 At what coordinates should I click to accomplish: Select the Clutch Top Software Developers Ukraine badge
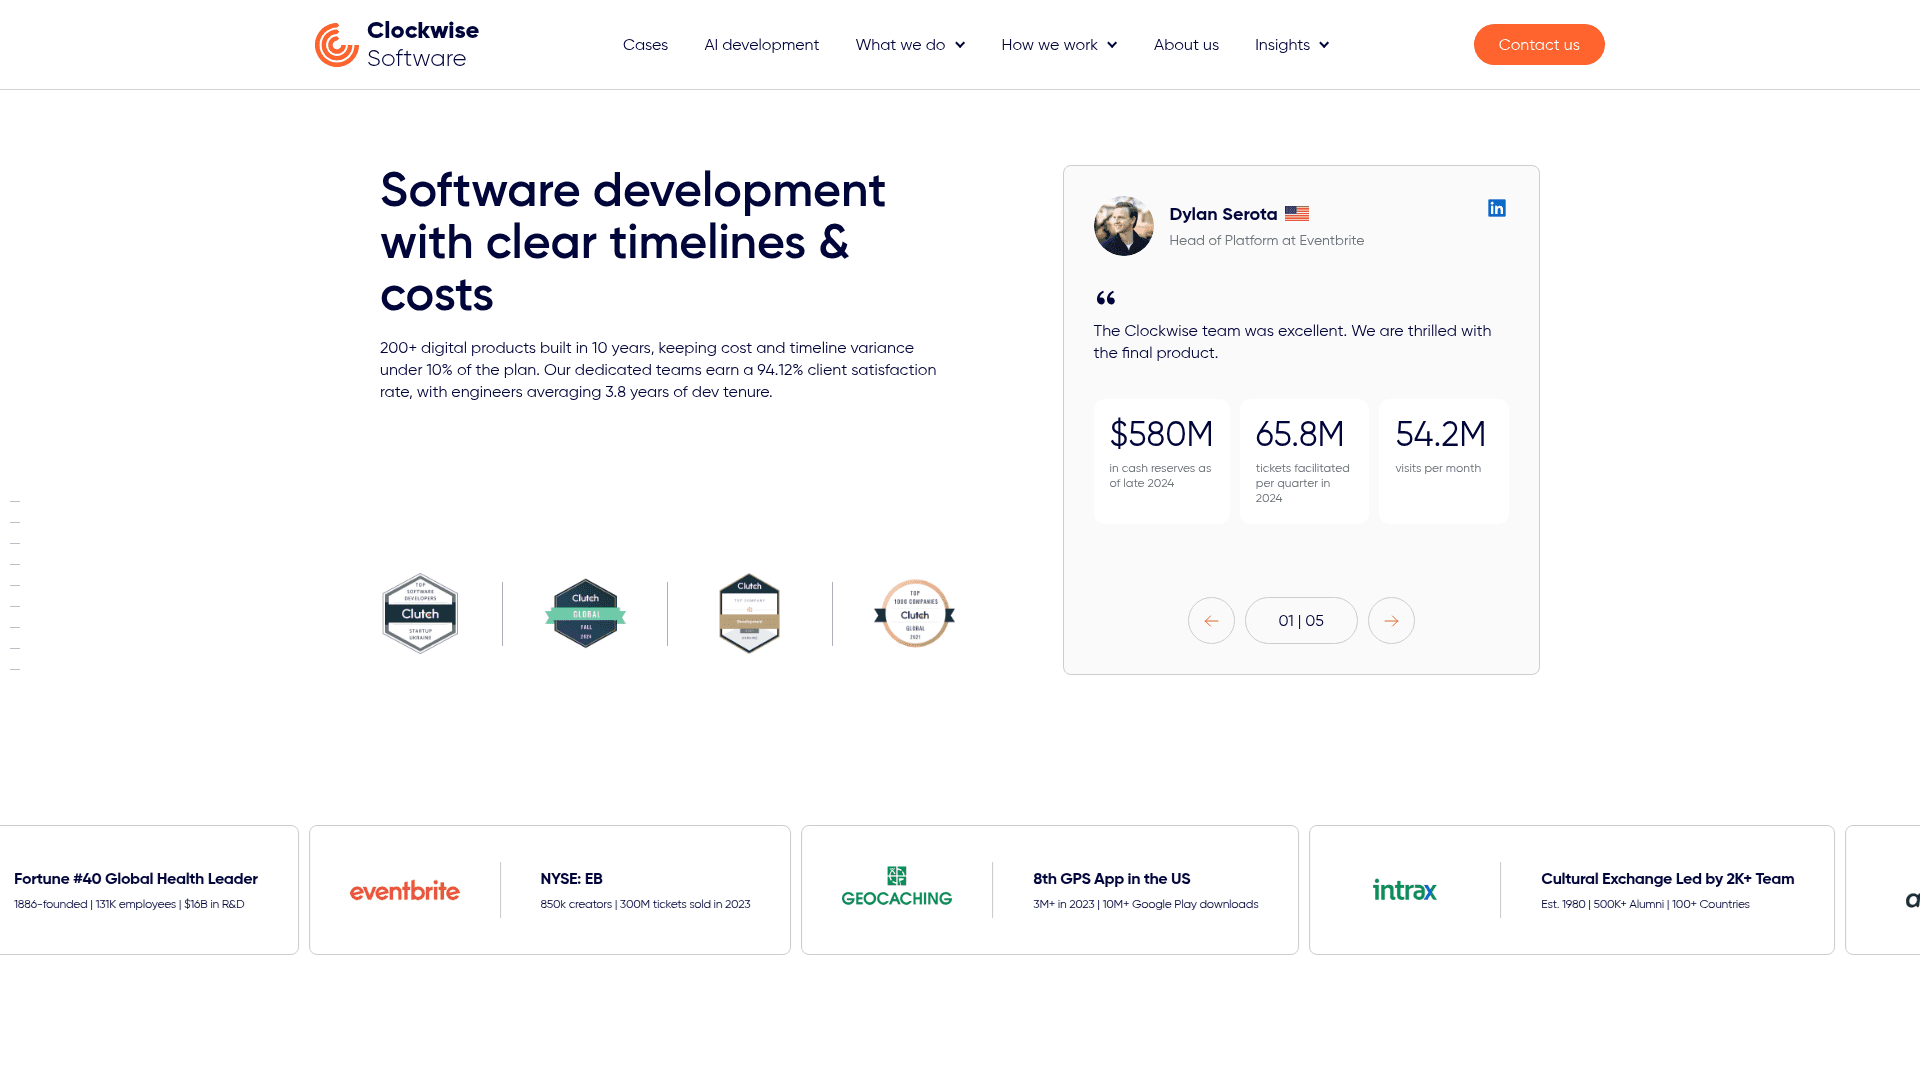(x=420, y=613)
